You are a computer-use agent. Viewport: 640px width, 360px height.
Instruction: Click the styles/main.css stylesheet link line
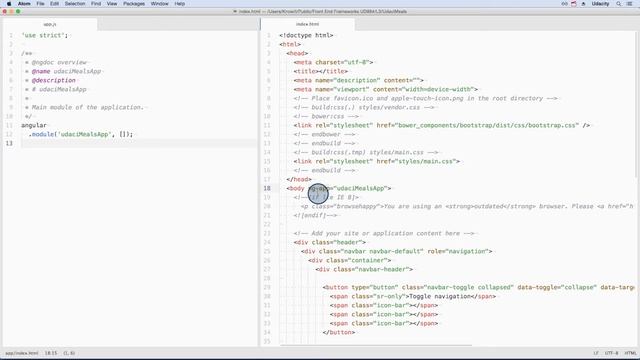(x=377, y=161)
